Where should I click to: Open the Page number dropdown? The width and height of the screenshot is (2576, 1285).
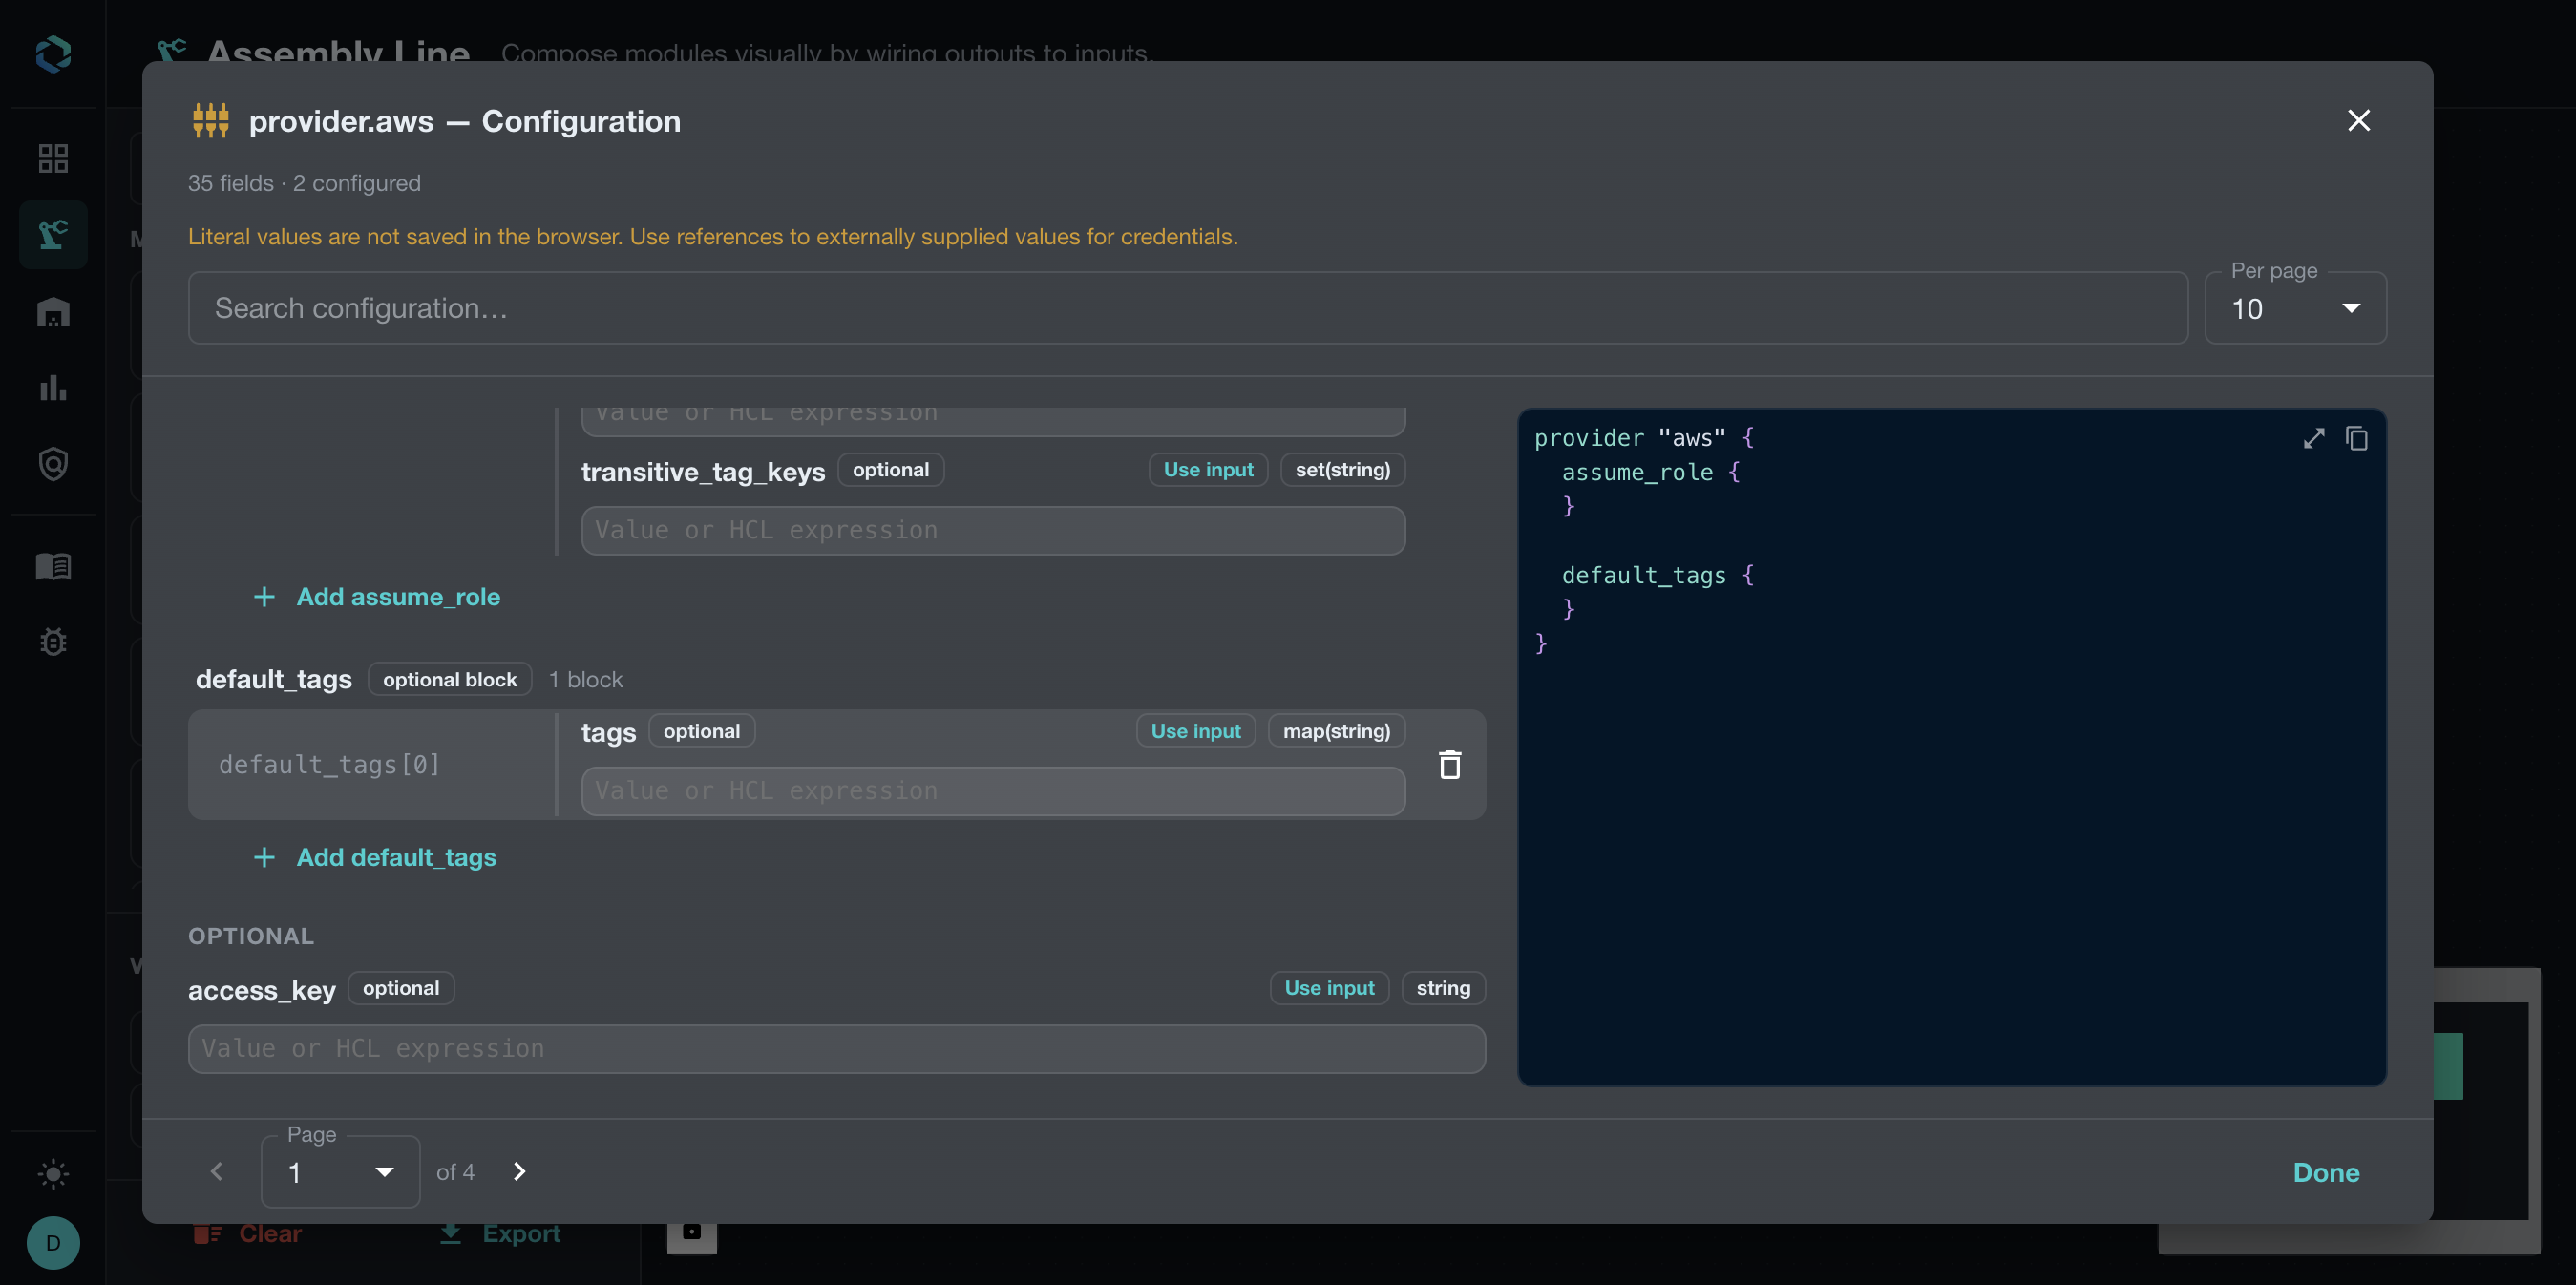click(340, 1172)
